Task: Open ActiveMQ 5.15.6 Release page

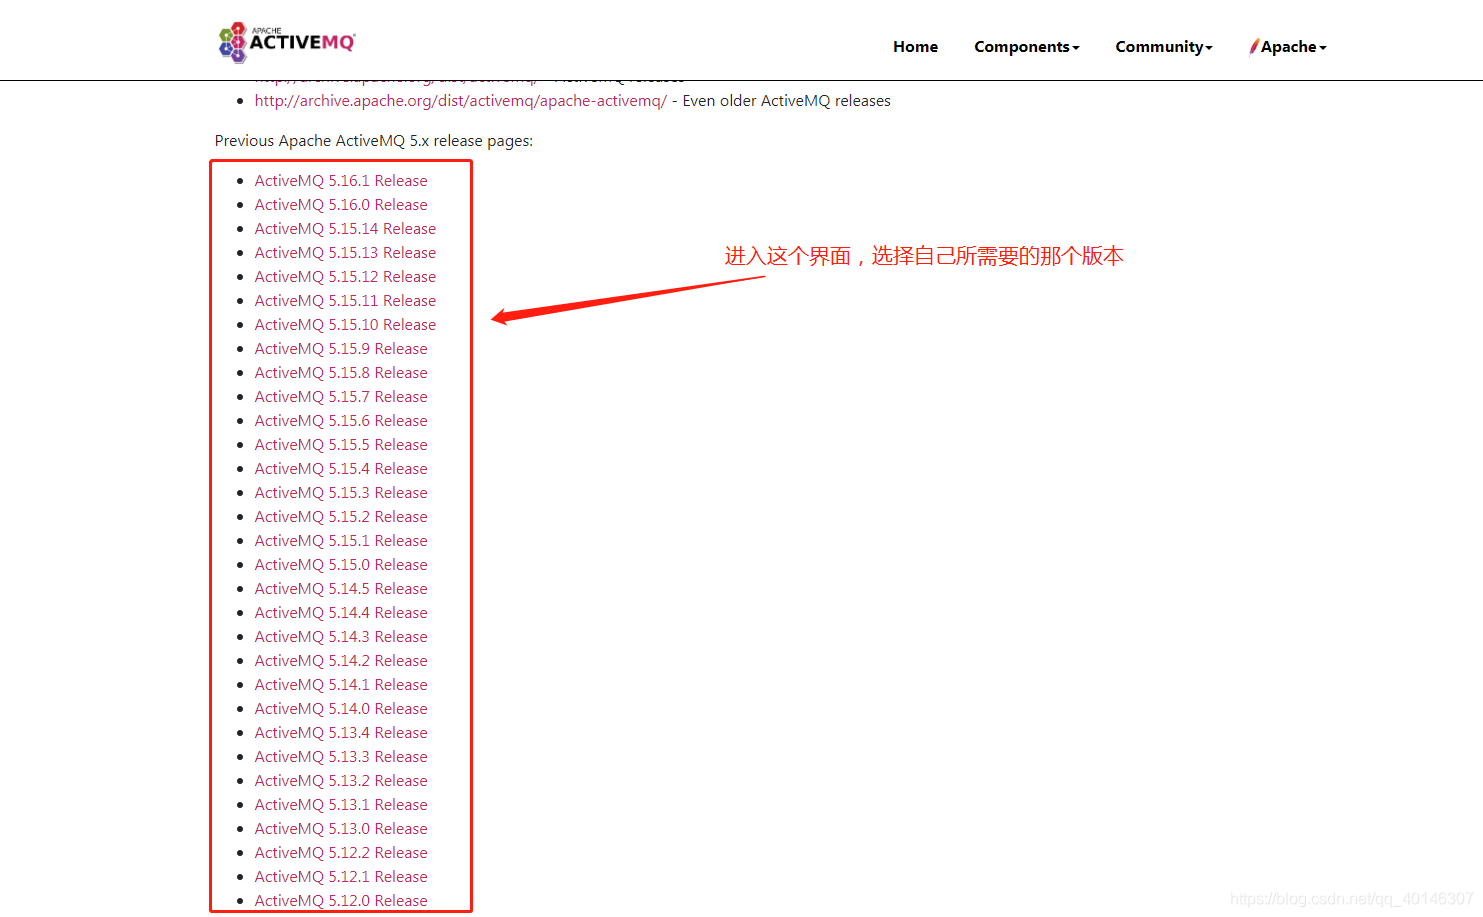Action: [341, 421]
